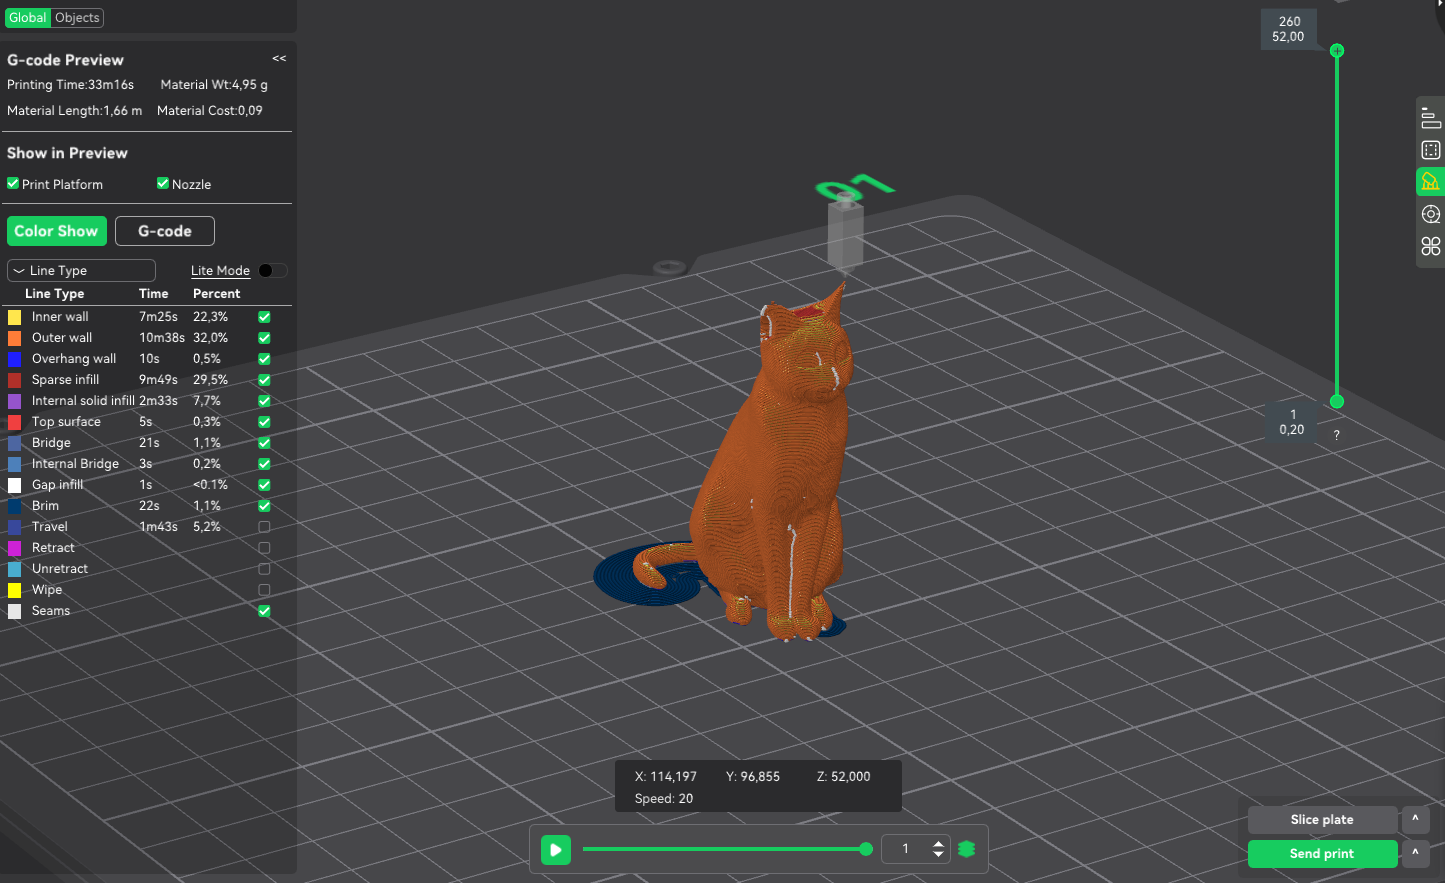The image size is (1445, 883).
Task: Click the green play button for simulation
Action: pos(556,849)
